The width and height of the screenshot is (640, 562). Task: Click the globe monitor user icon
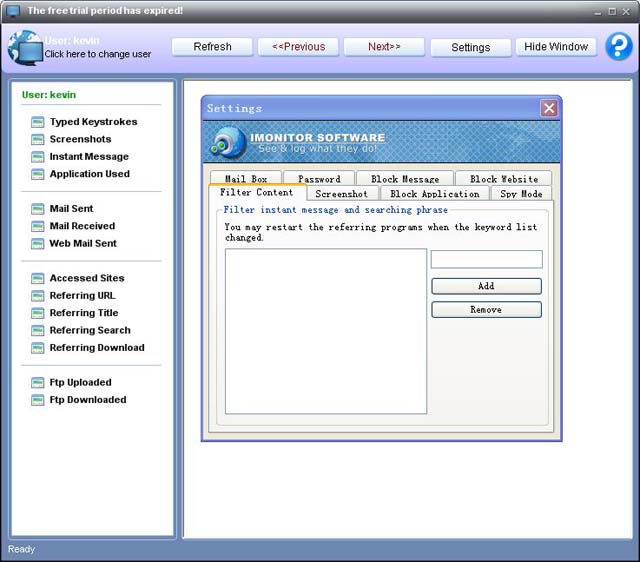click(25, 48)
